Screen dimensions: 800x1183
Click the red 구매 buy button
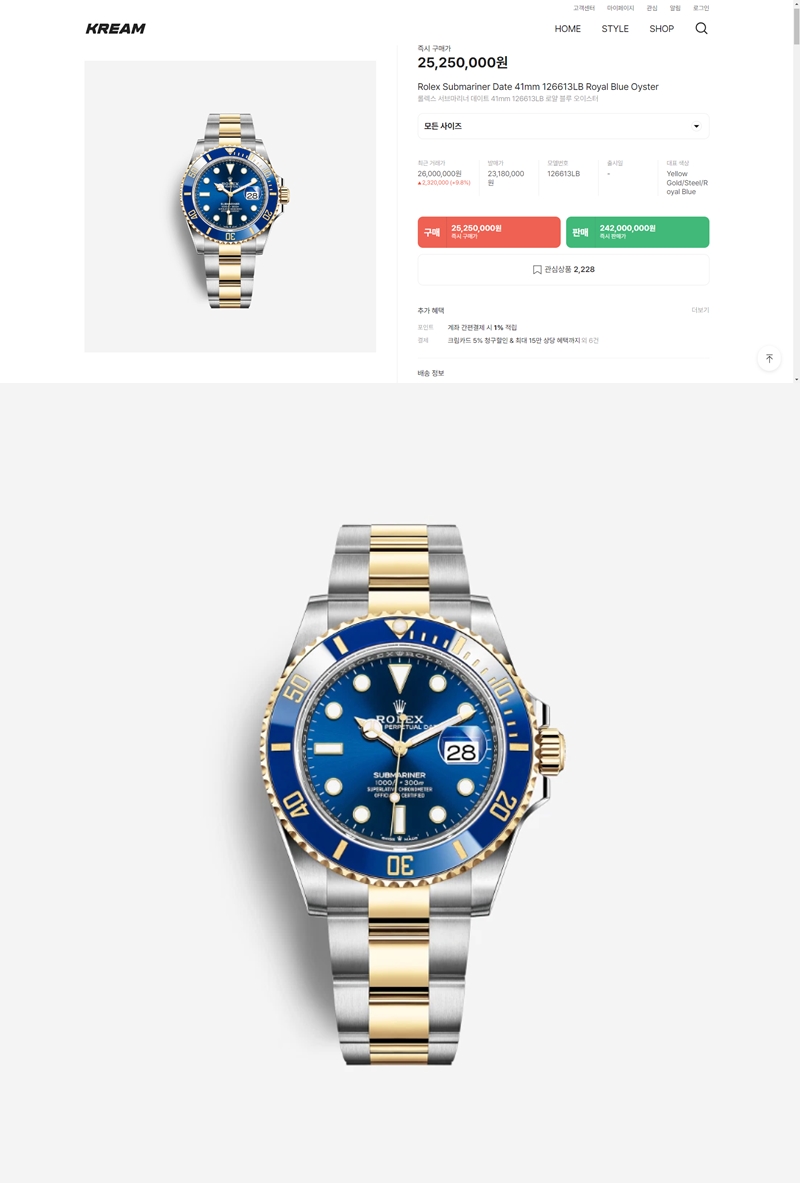(x=489, y=232)
